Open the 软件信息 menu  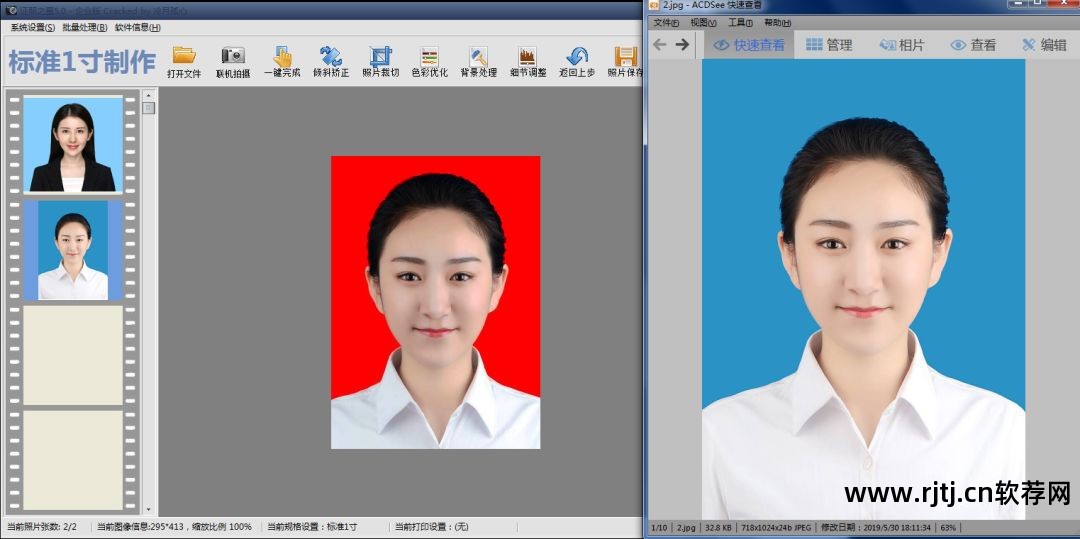pos(137,27)
